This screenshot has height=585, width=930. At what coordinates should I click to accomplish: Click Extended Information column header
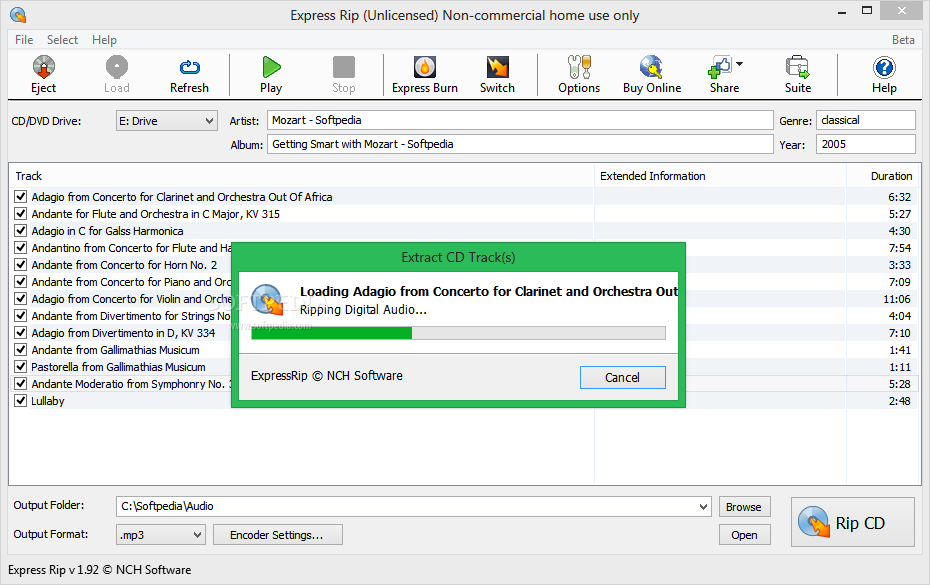click(720, 176)
